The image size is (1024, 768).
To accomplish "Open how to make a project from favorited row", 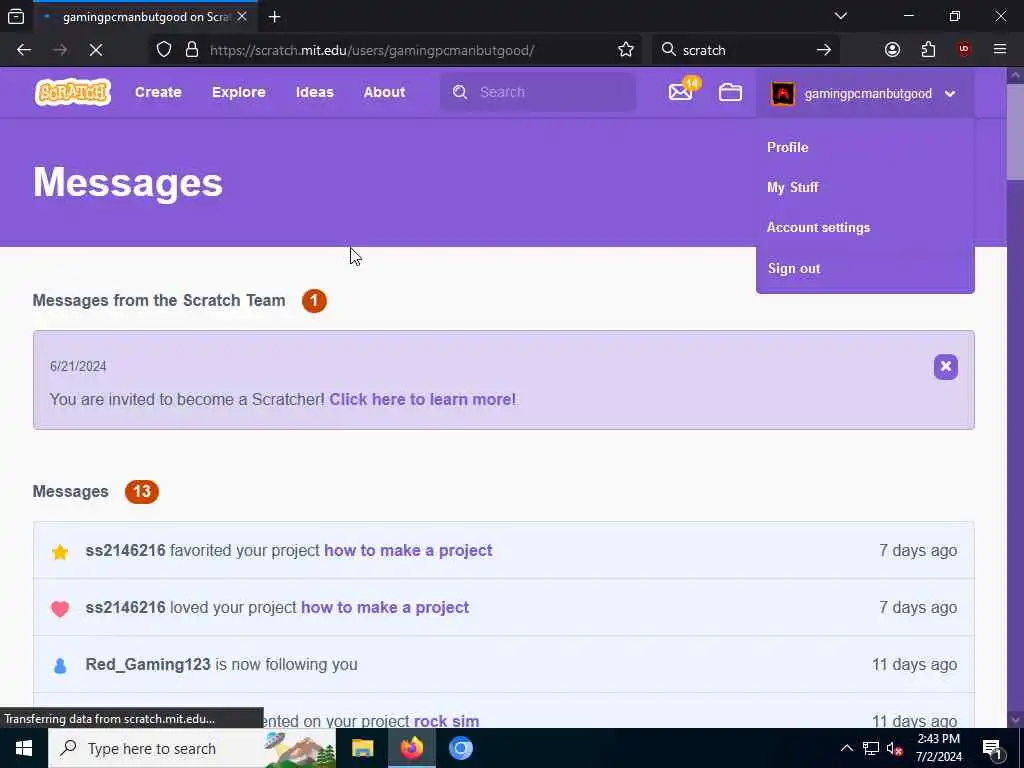I will pos(408,551).
